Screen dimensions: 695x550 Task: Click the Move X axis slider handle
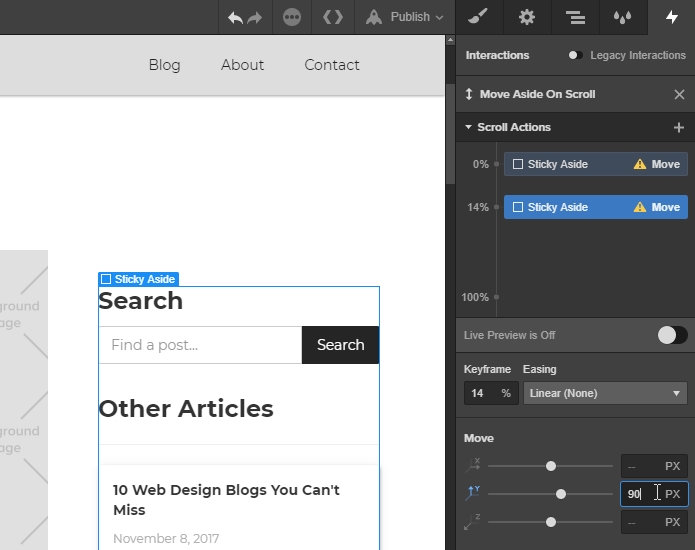tap(551, 466)
